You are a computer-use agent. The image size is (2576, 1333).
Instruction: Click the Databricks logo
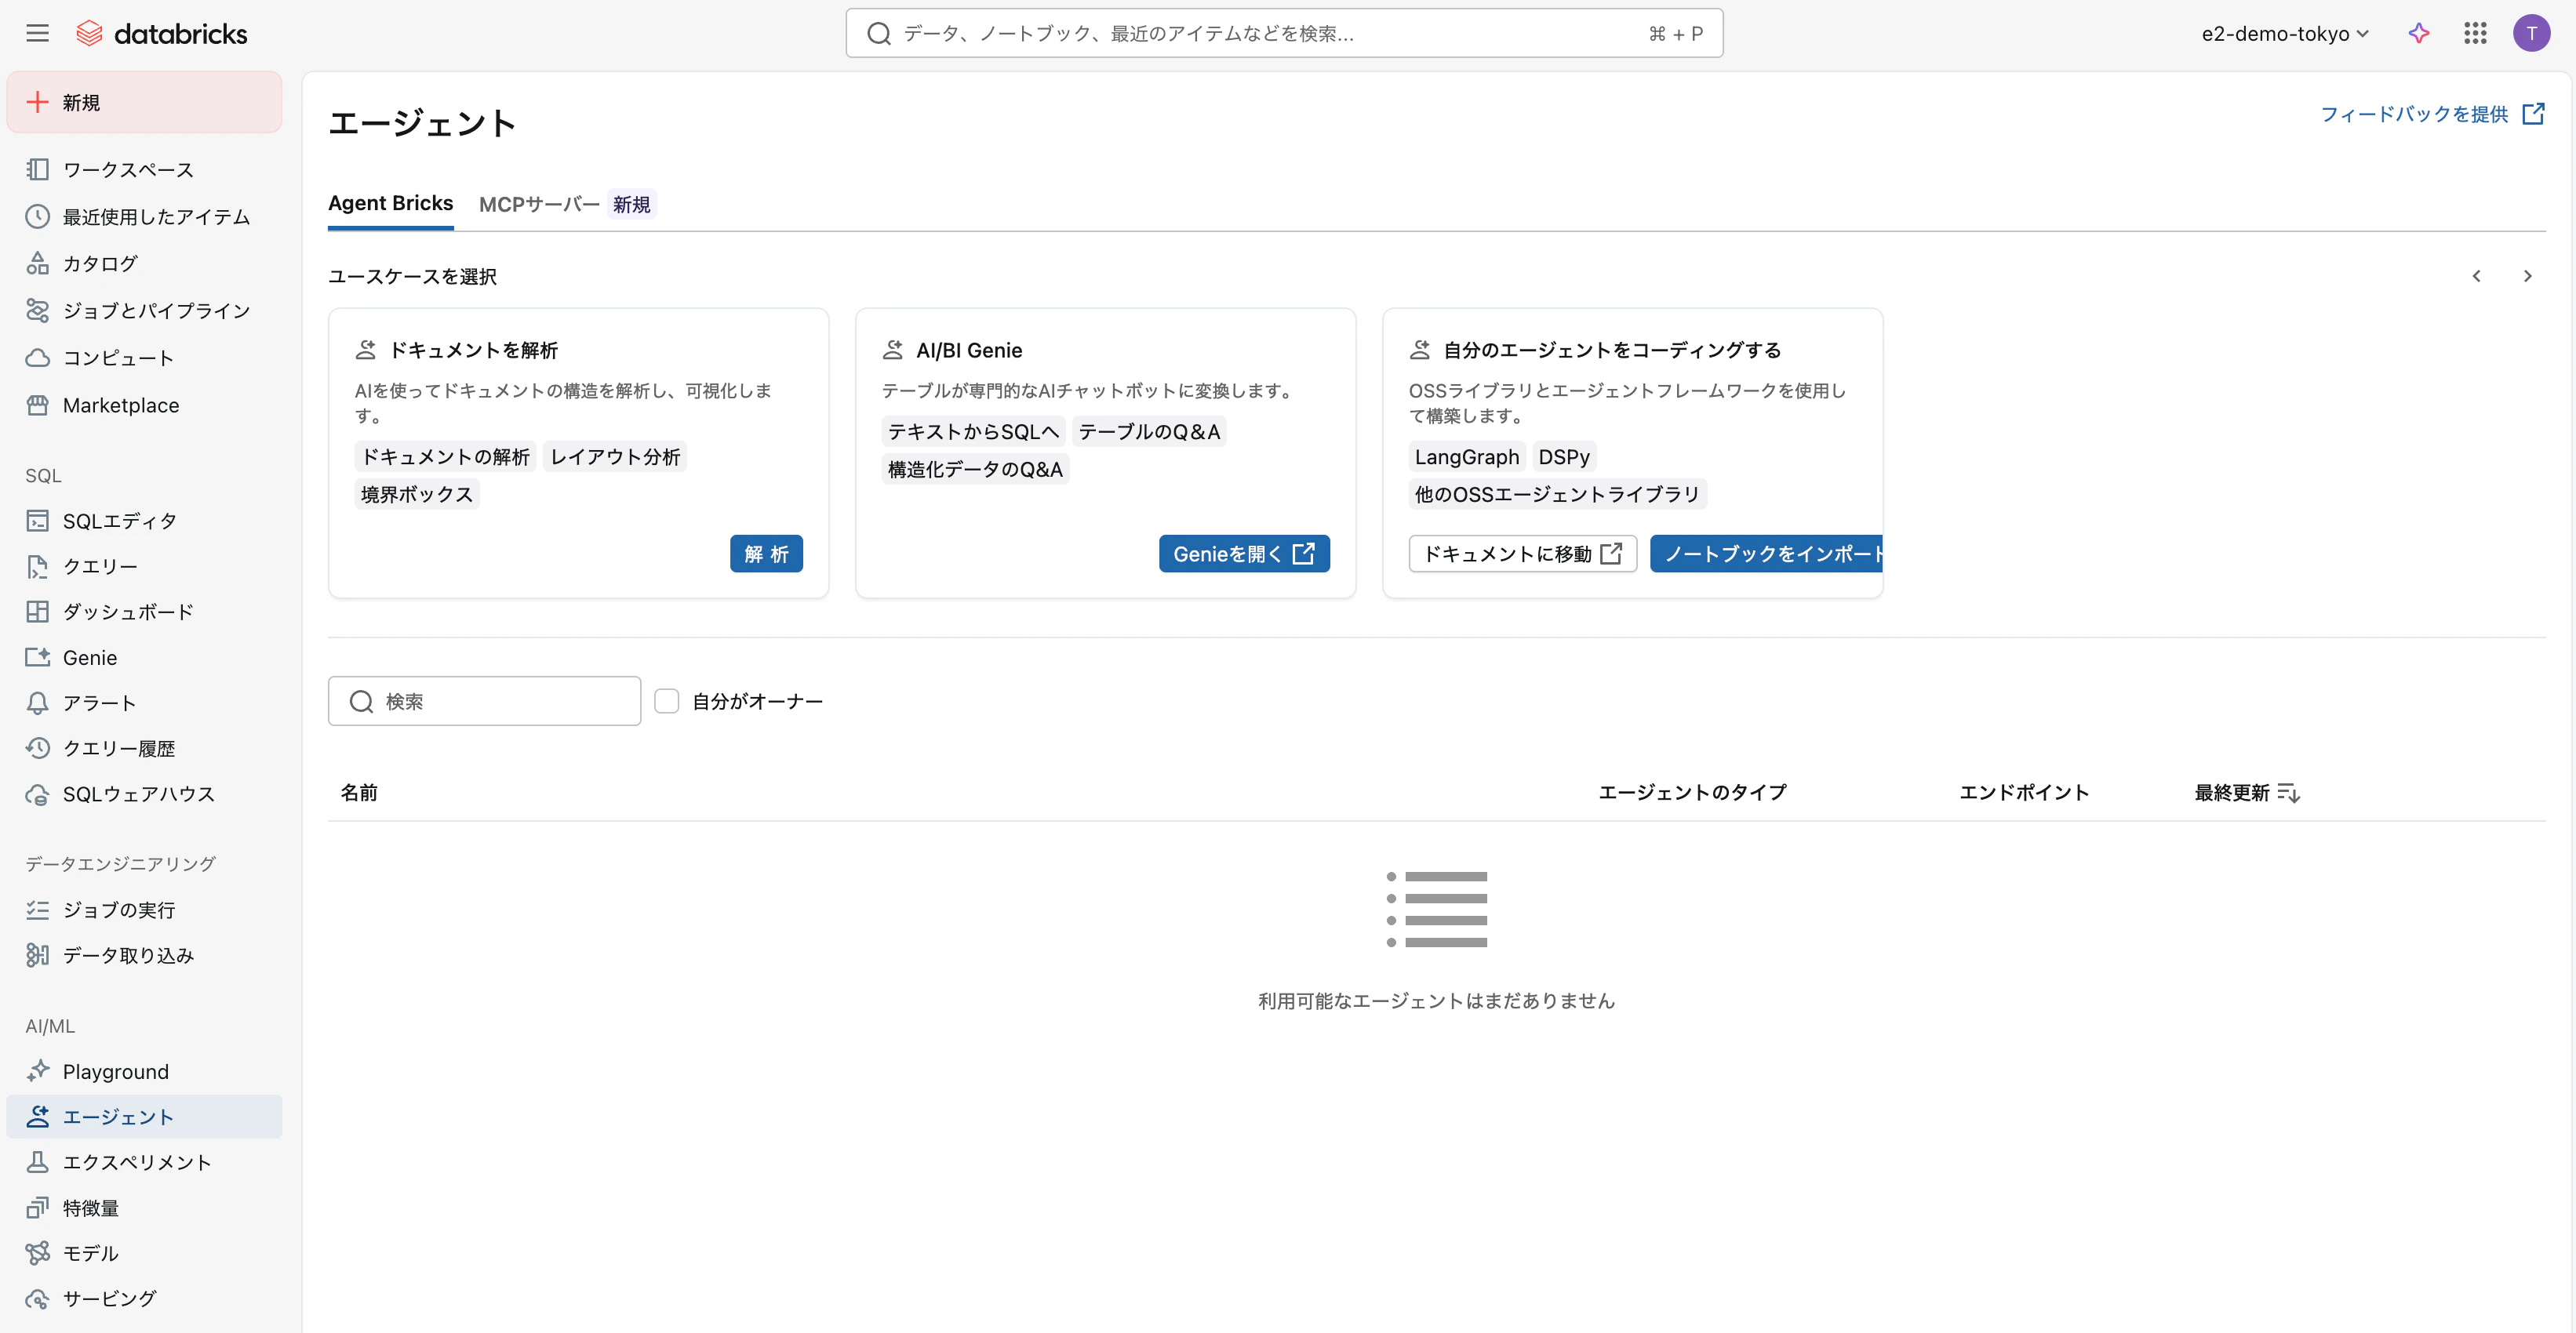click(161, 33)
